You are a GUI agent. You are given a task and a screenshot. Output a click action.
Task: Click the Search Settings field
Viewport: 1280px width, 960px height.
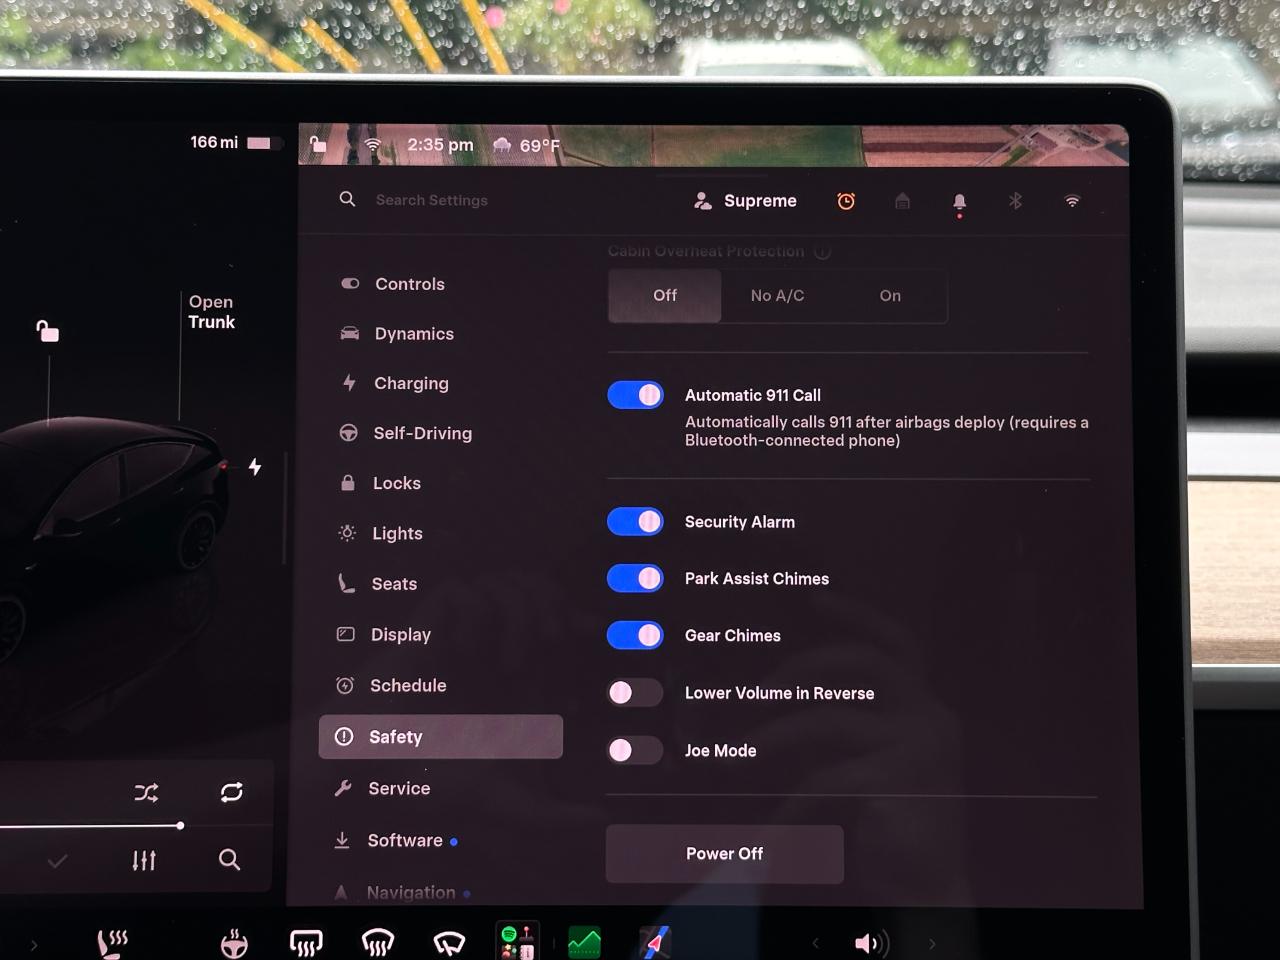point(432,200)
